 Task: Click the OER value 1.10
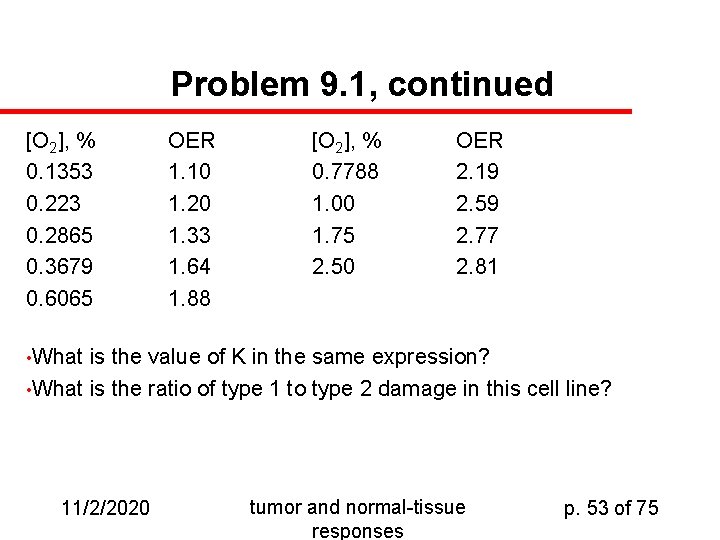tap(189, 171)
